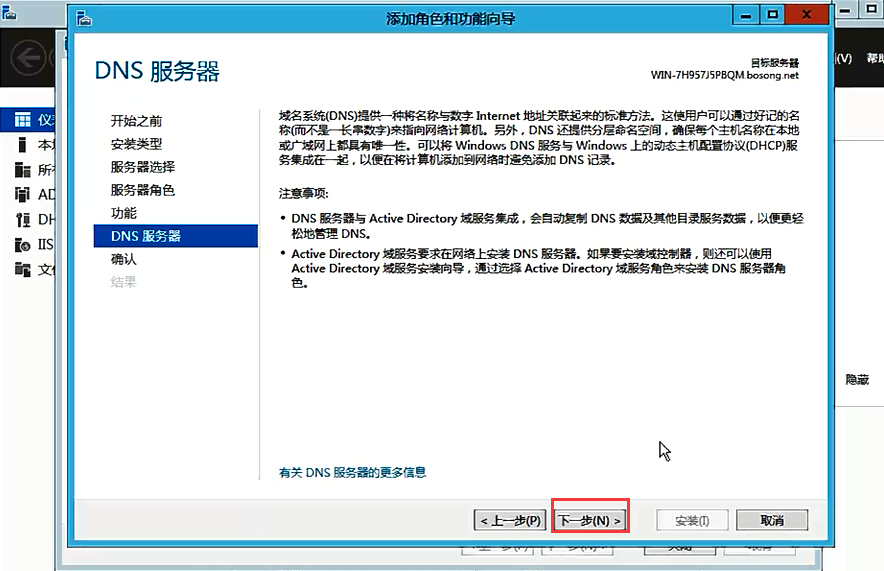Image resolution: width=884 pixels, height=571 pixels.
Task: Select highlighted DNS 服务器 step
Action: coord(175,236)
